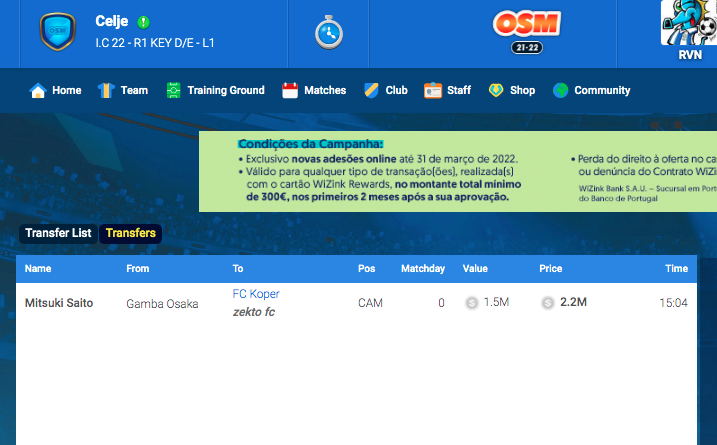Switch to the Transfer List tab

[58, 233]
